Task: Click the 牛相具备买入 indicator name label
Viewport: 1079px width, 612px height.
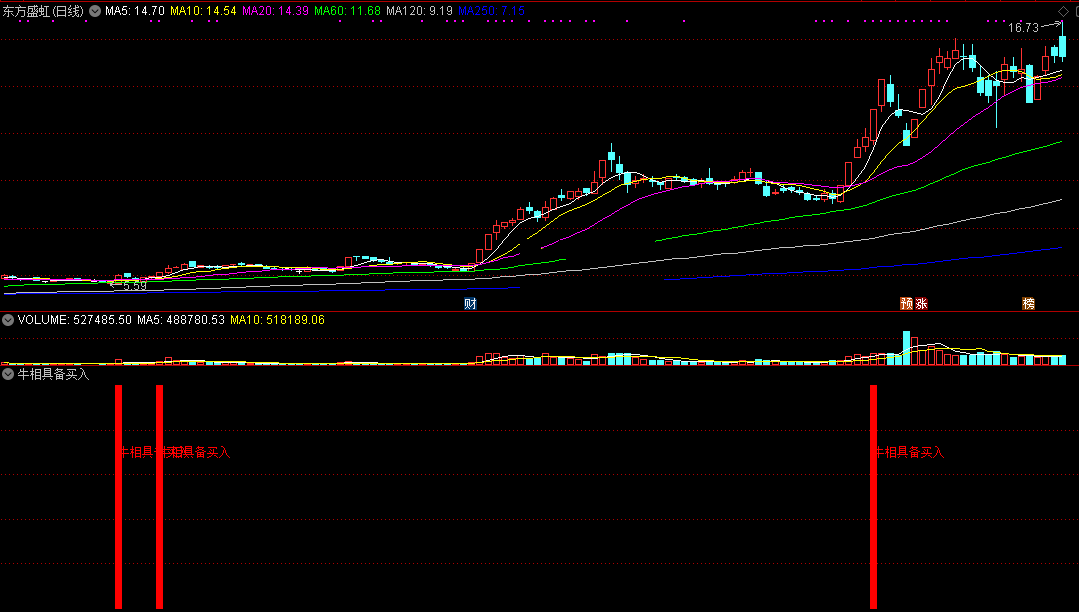Action: coord(53,374)
